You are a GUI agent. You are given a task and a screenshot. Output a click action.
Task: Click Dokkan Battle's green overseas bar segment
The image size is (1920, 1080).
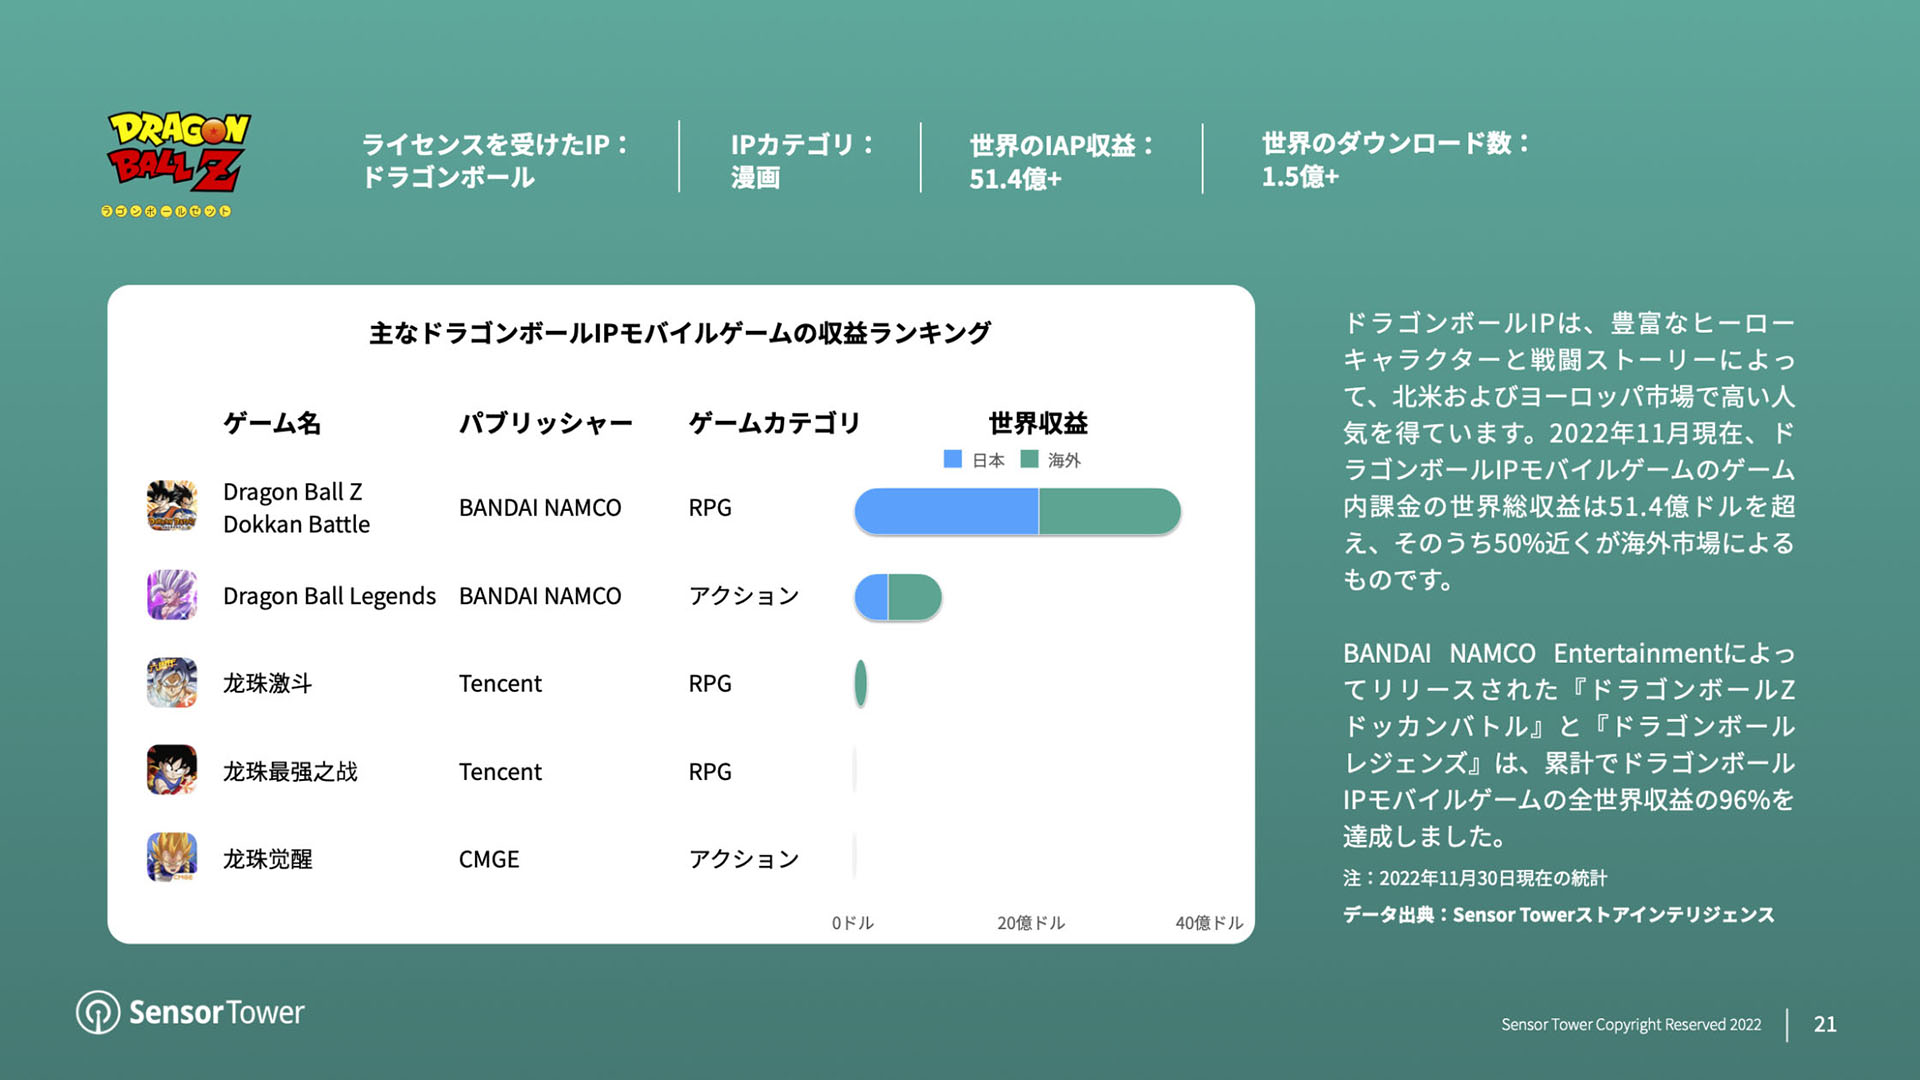pyautogui.click(x=1110, y=511)
